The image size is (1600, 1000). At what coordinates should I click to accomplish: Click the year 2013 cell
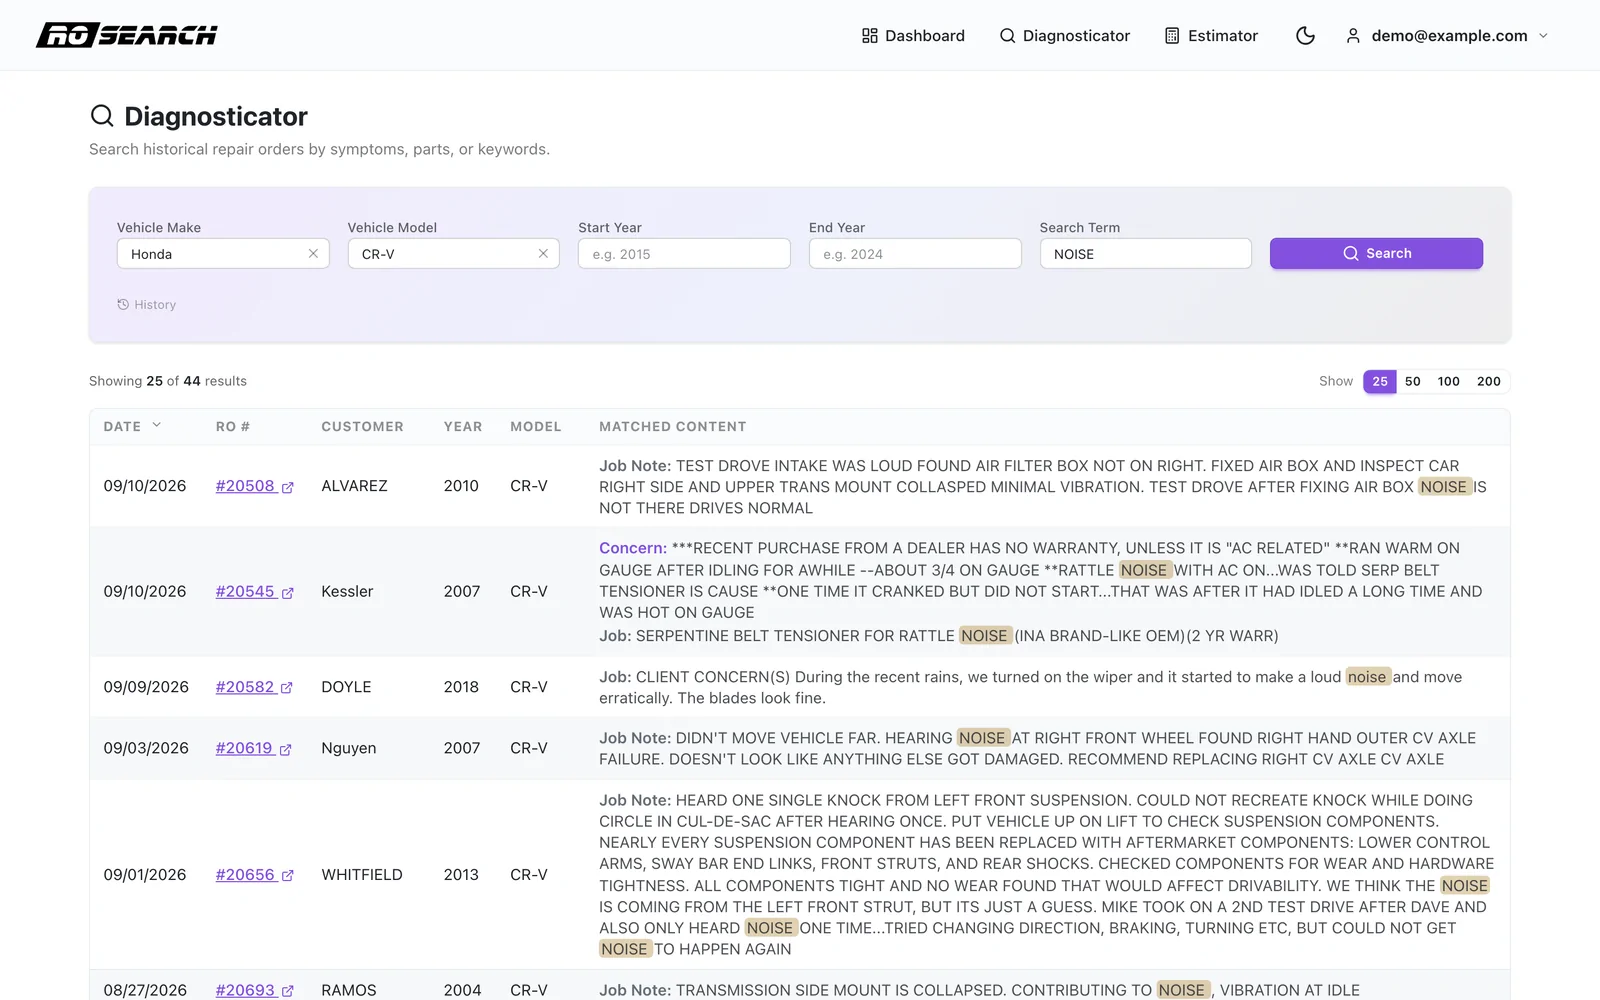point(461,875)
